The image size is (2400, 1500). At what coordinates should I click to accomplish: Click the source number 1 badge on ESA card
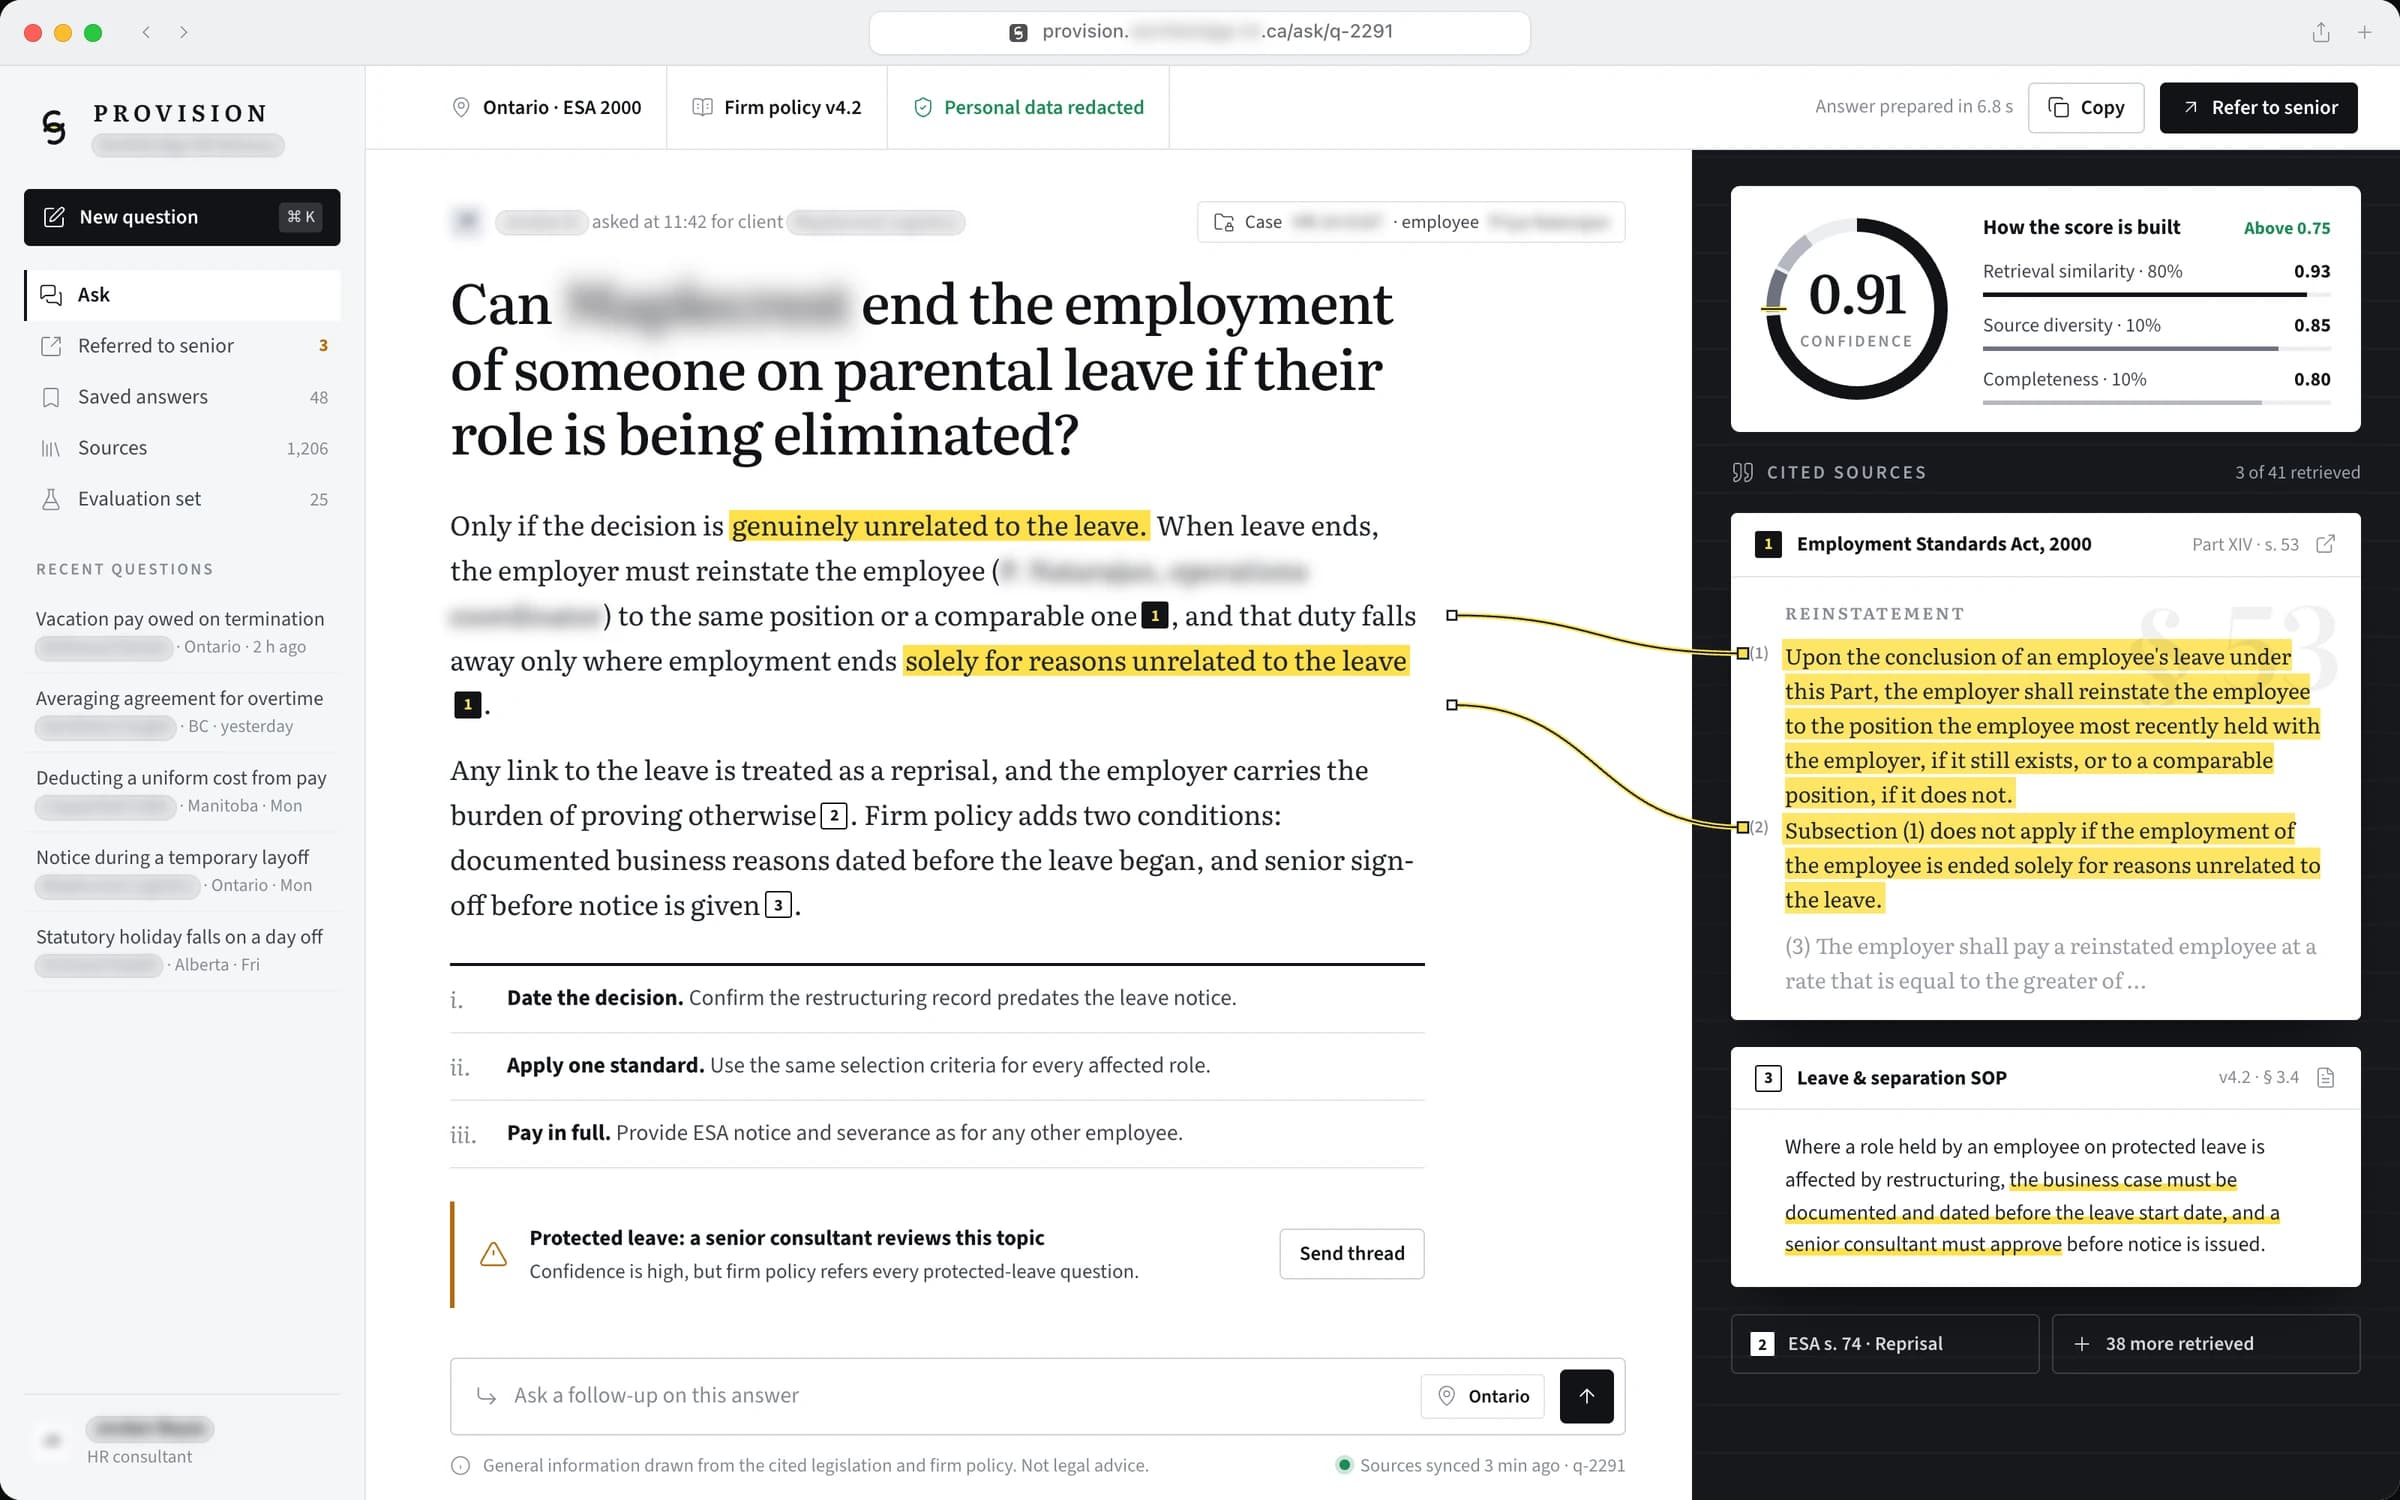[1768, 544]
